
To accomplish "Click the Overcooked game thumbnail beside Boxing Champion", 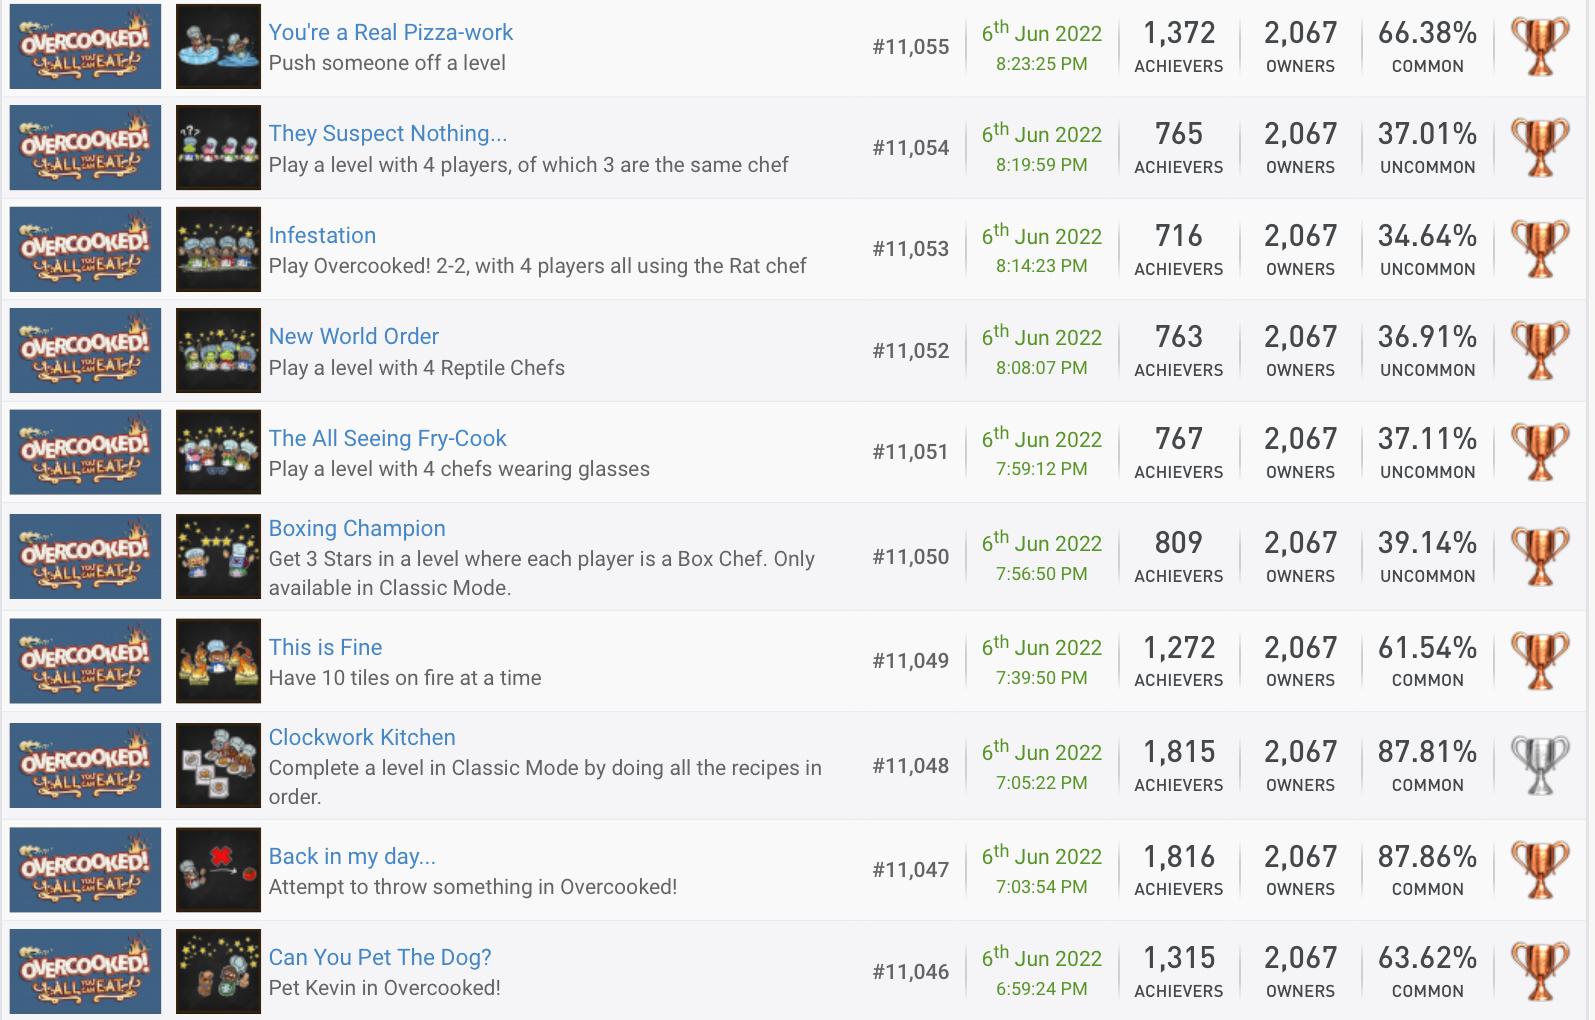I will pos(85,556).
